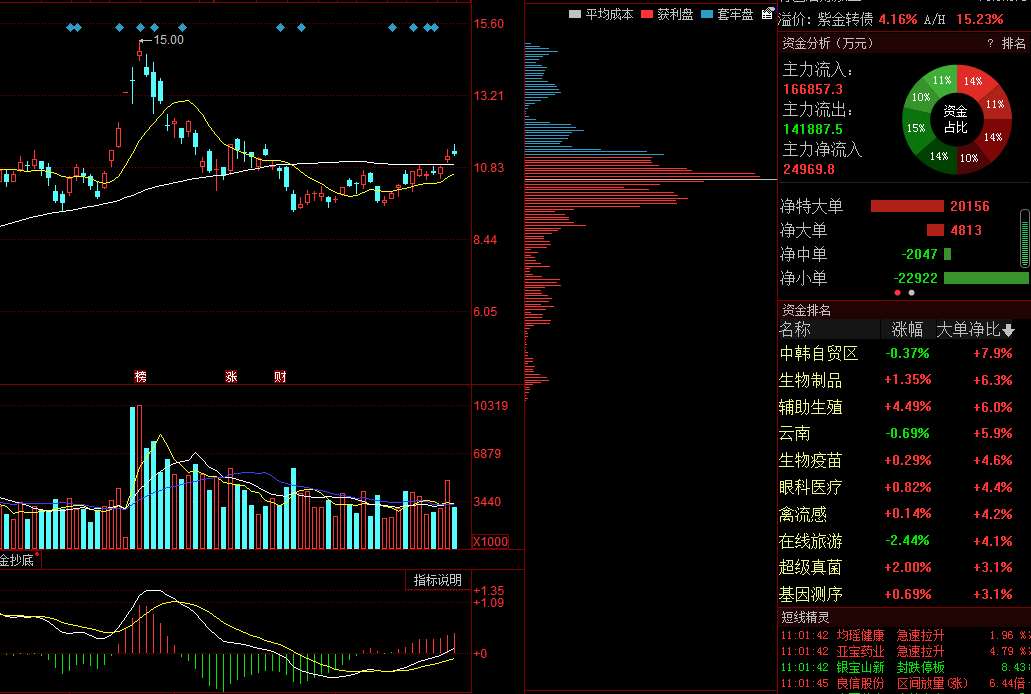Screen dimensions: 1031x694
Task: Open the 辅助生殖 sector link
Action: click(x=810, y=407)
